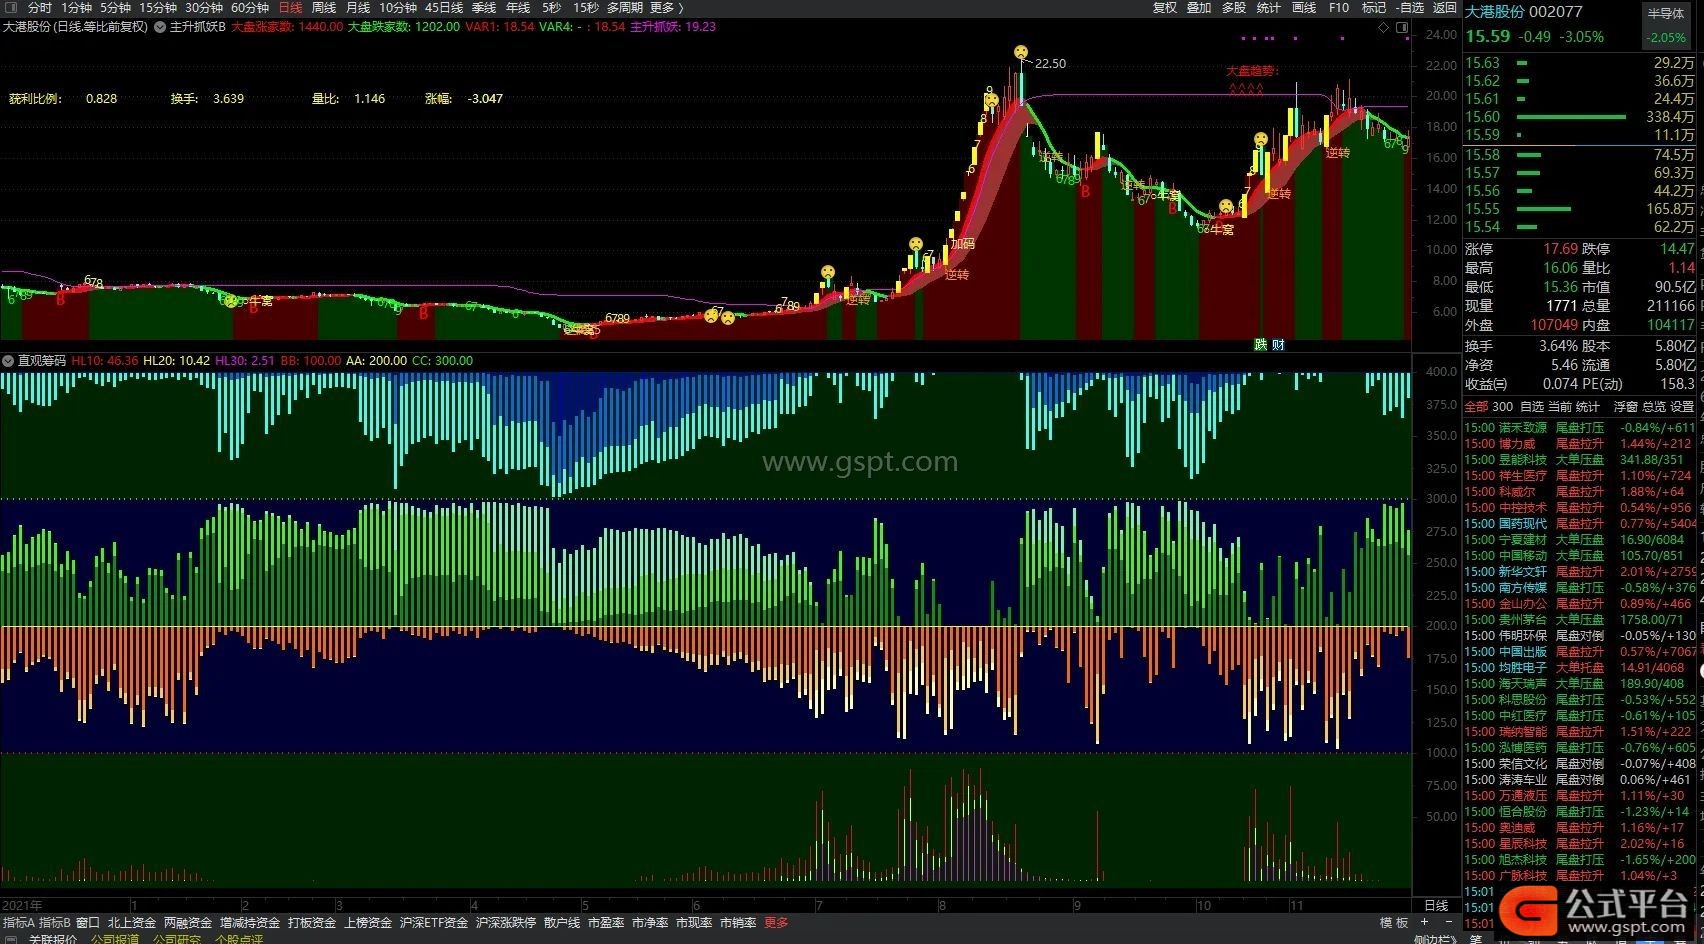
Task: Open the 统计 statistics tool
Action: [x=1269, y=7]
